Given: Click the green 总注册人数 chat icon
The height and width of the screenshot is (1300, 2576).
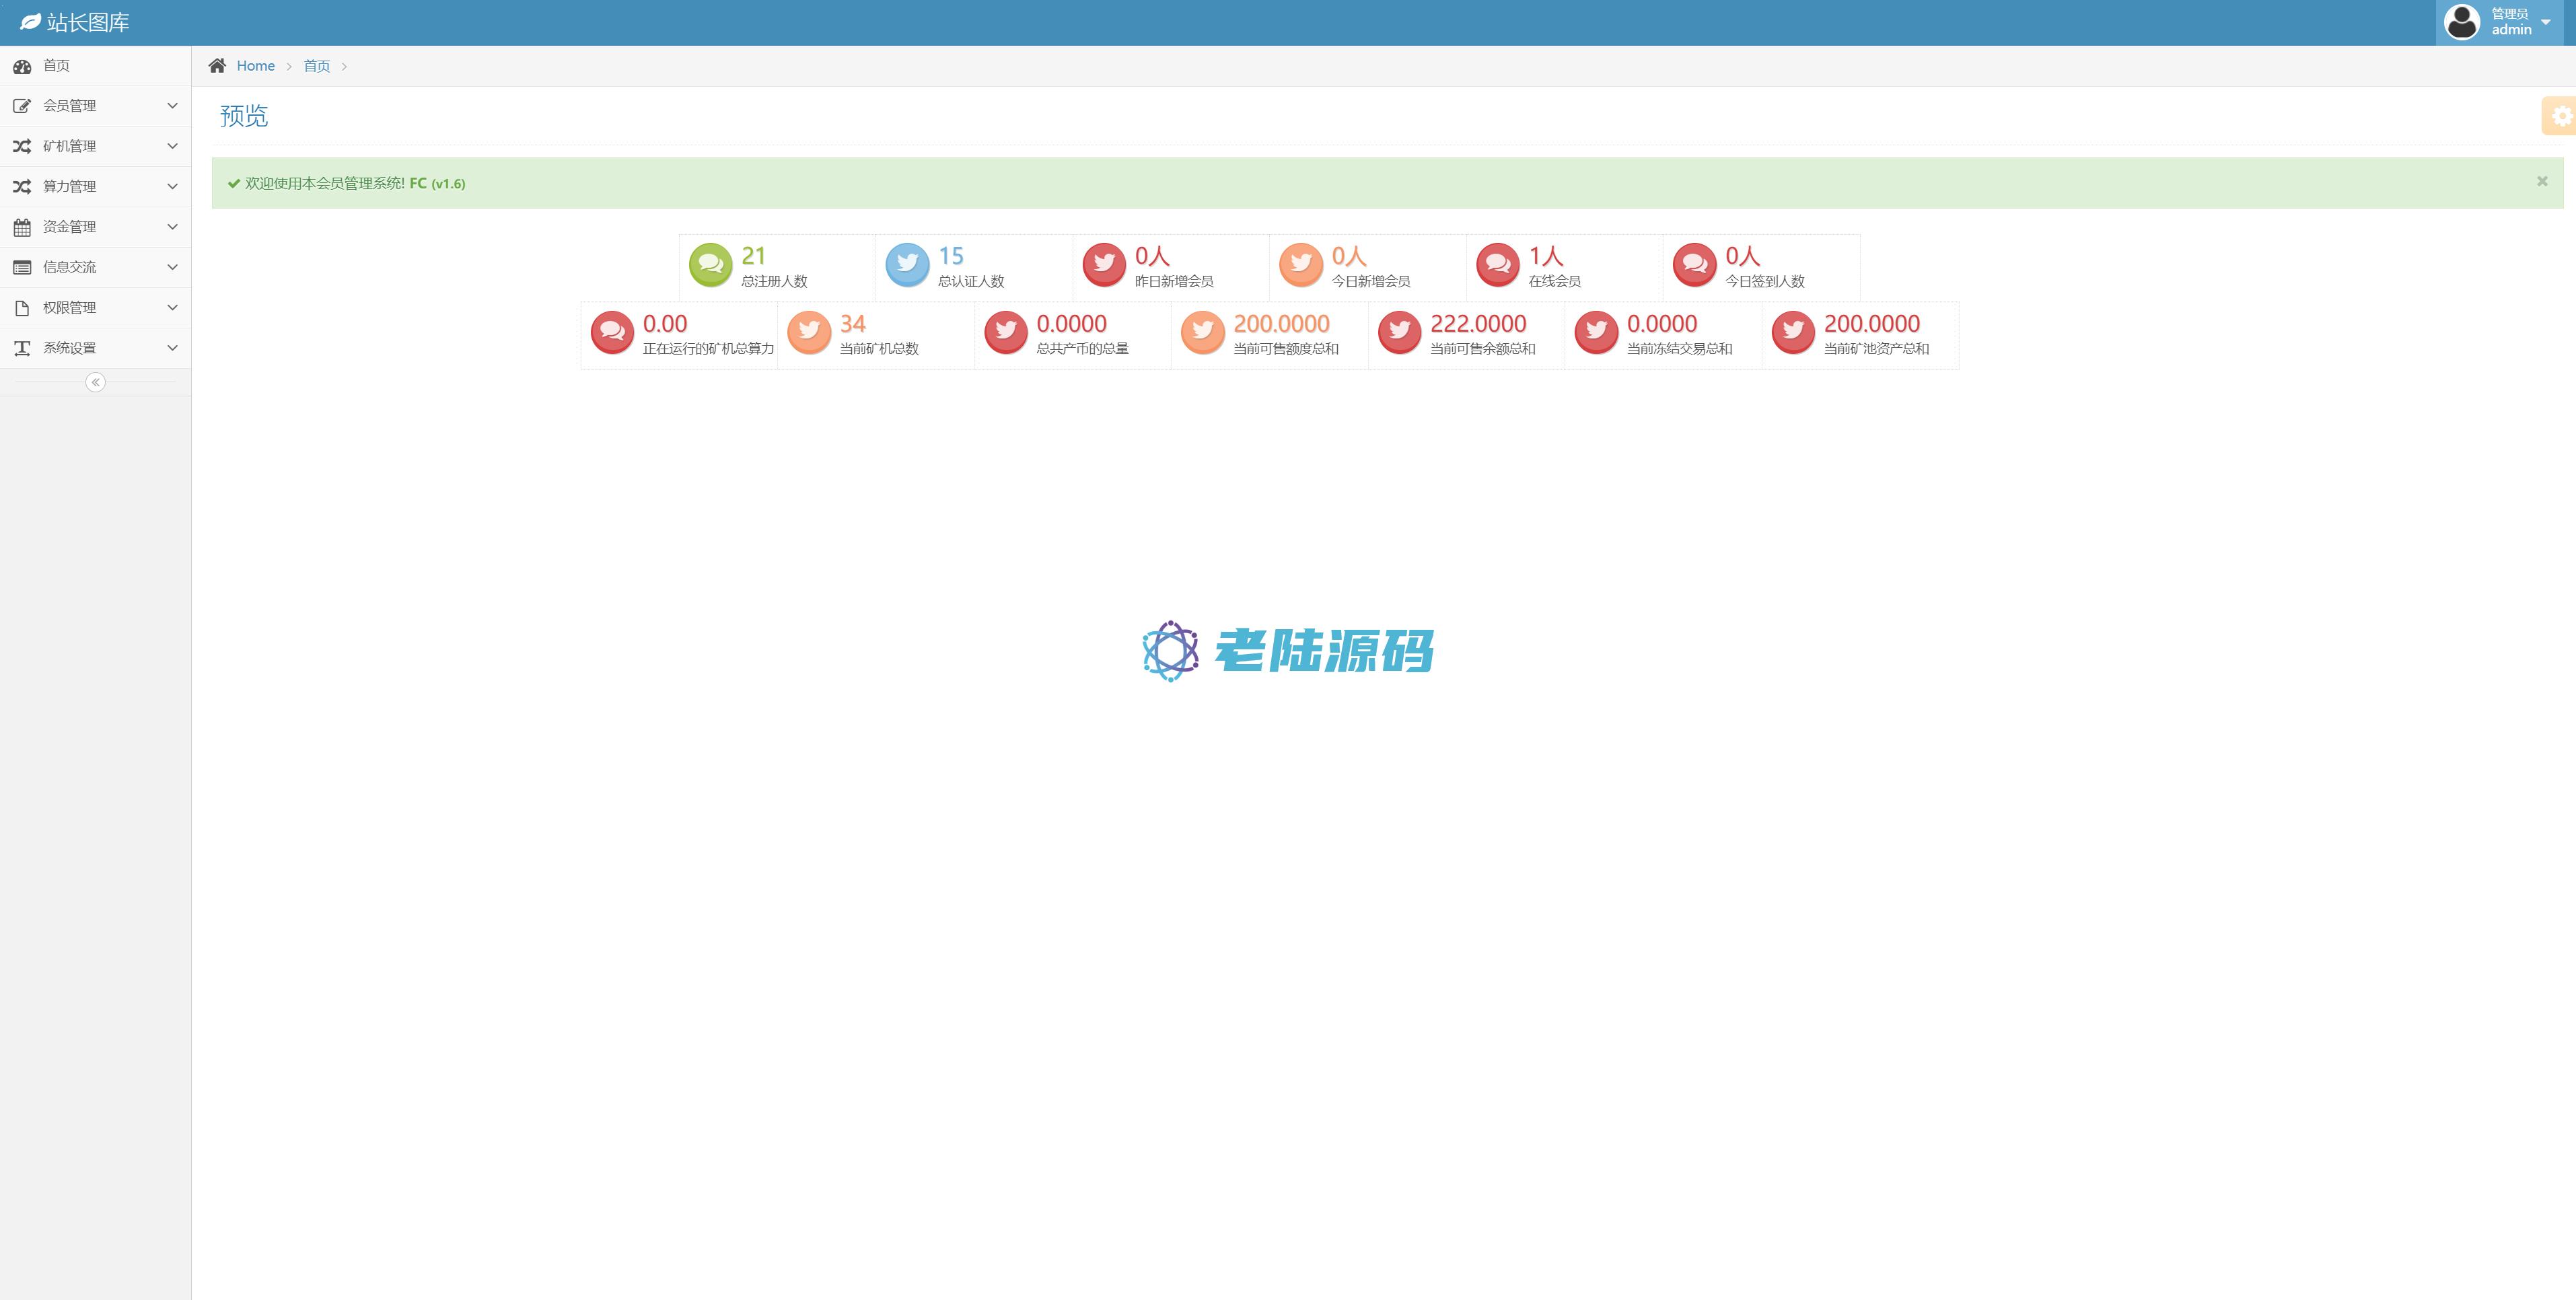Looking at the screenshot, I should pos(710,265).
